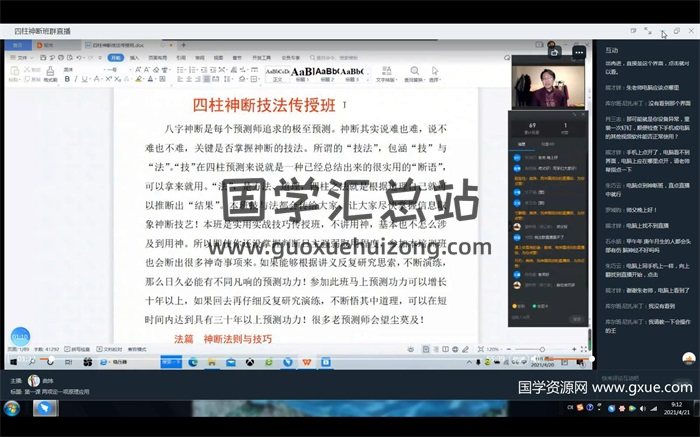Apply the 正文 body text style
The width and height of the screenshot is (700, 437).
(277, 72)
